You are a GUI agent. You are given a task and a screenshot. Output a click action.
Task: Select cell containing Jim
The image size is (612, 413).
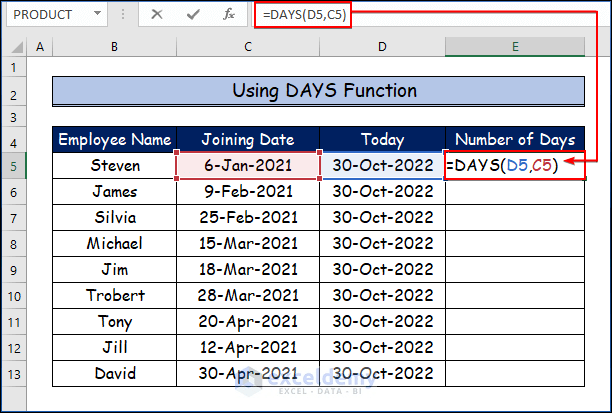coord(114,269)
